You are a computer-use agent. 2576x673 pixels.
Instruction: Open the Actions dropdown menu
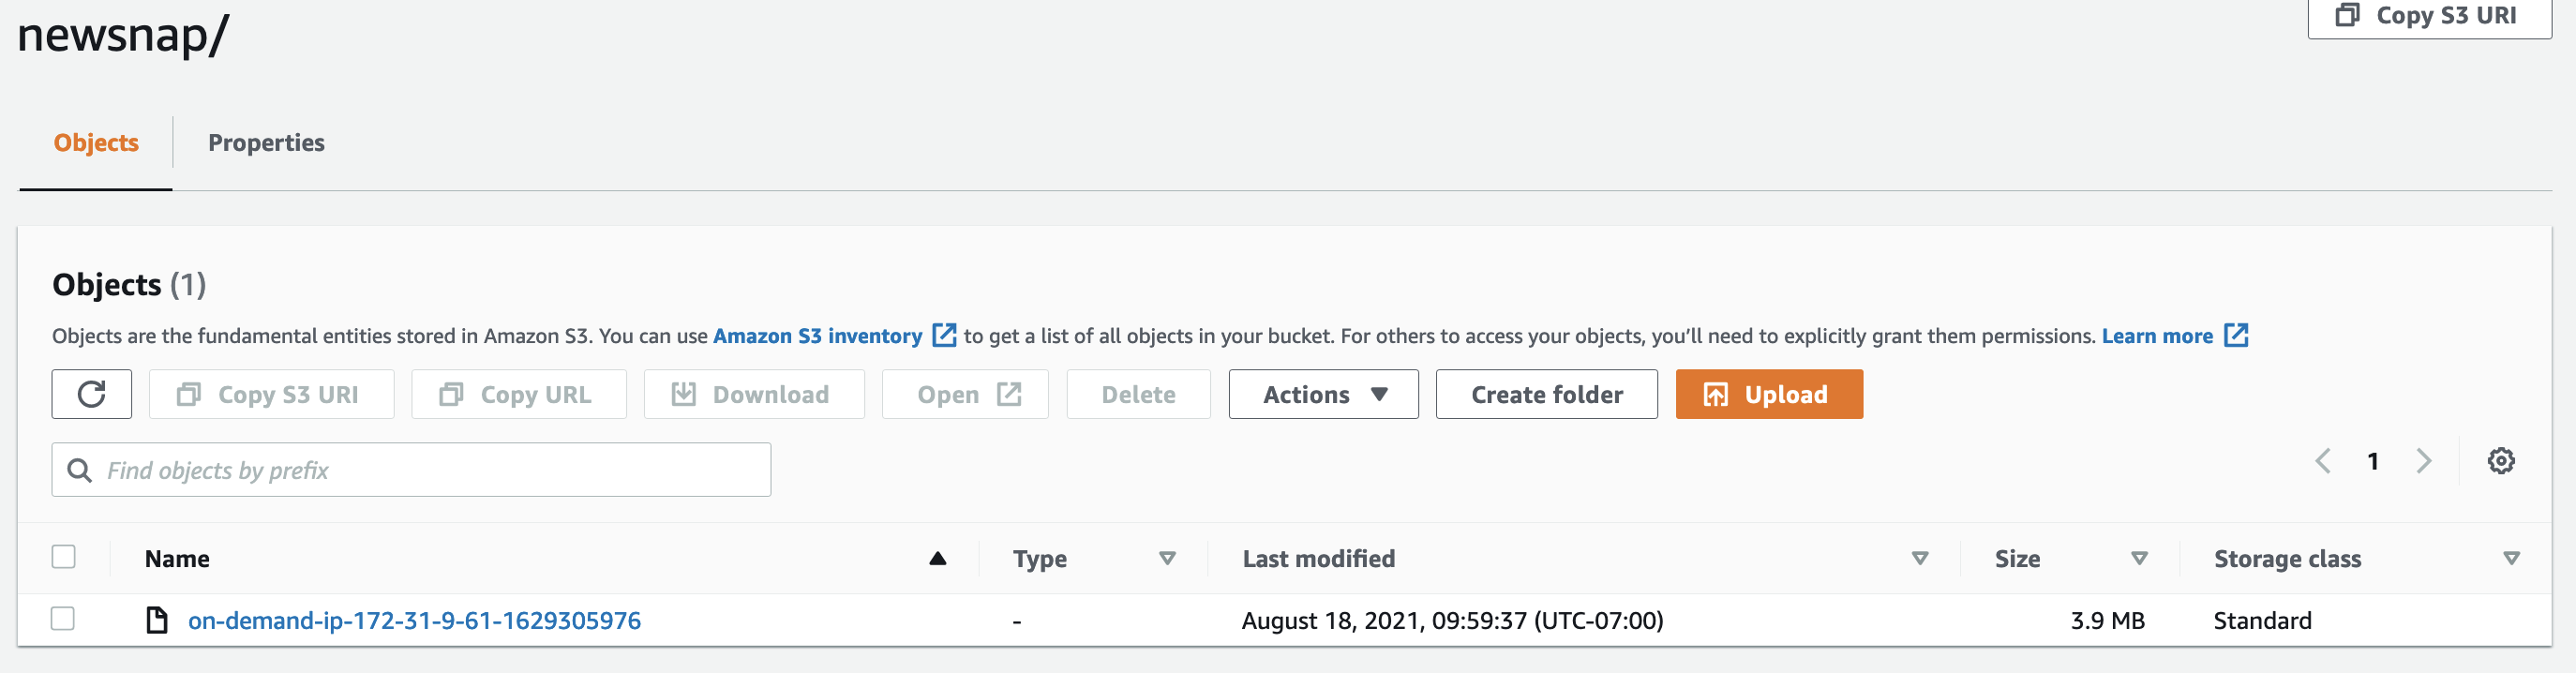click(1322, 394)
